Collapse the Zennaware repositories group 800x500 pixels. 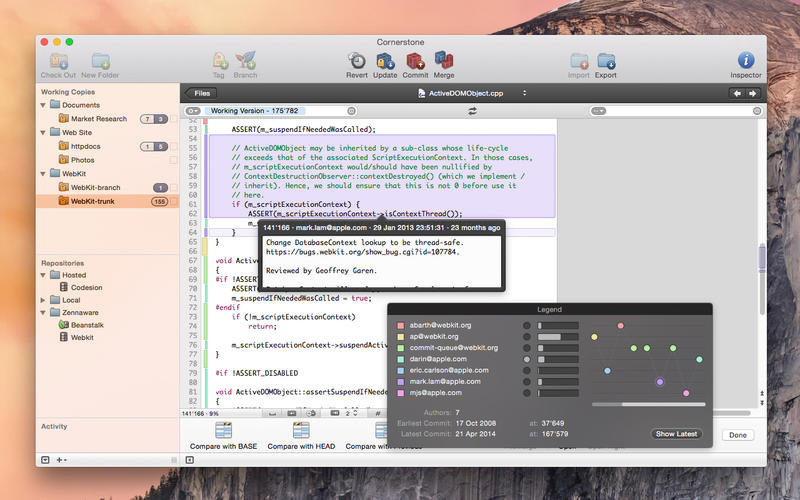click(43, 313)
